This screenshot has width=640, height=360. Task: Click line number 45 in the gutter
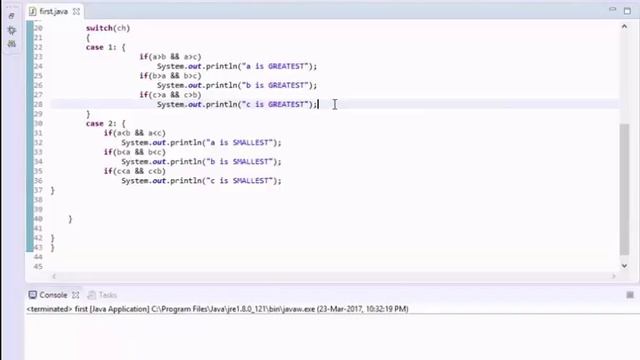tap(38, 266)
